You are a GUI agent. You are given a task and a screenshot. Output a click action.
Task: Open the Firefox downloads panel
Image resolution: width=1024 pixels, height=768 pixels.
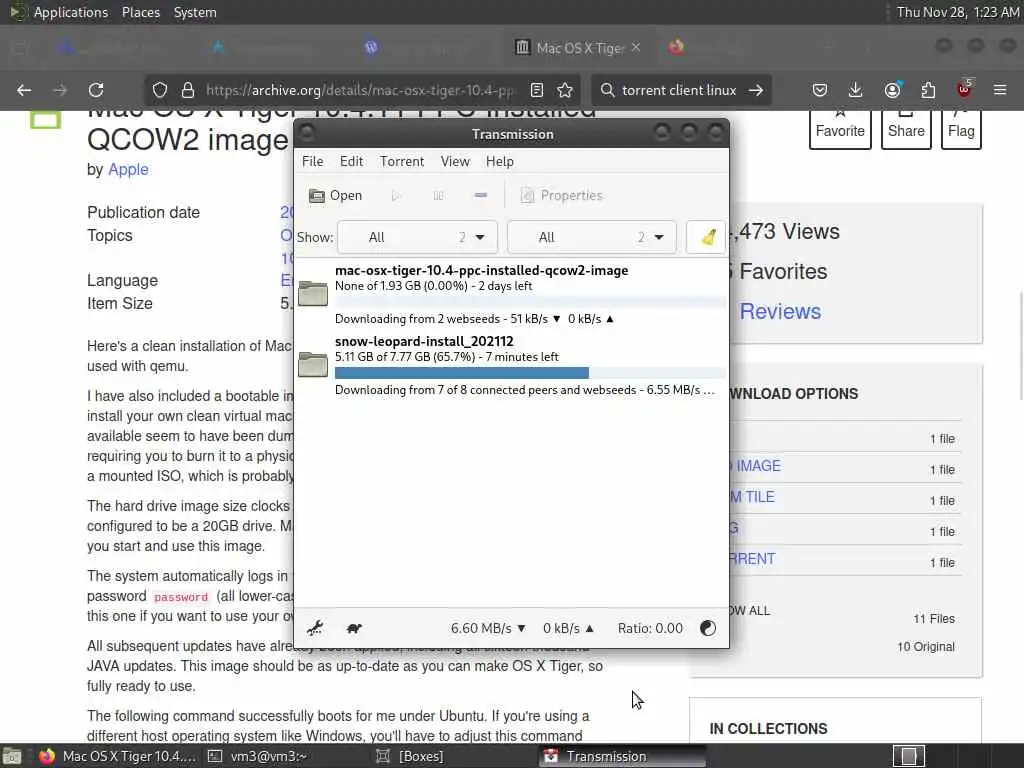(855, 90)
